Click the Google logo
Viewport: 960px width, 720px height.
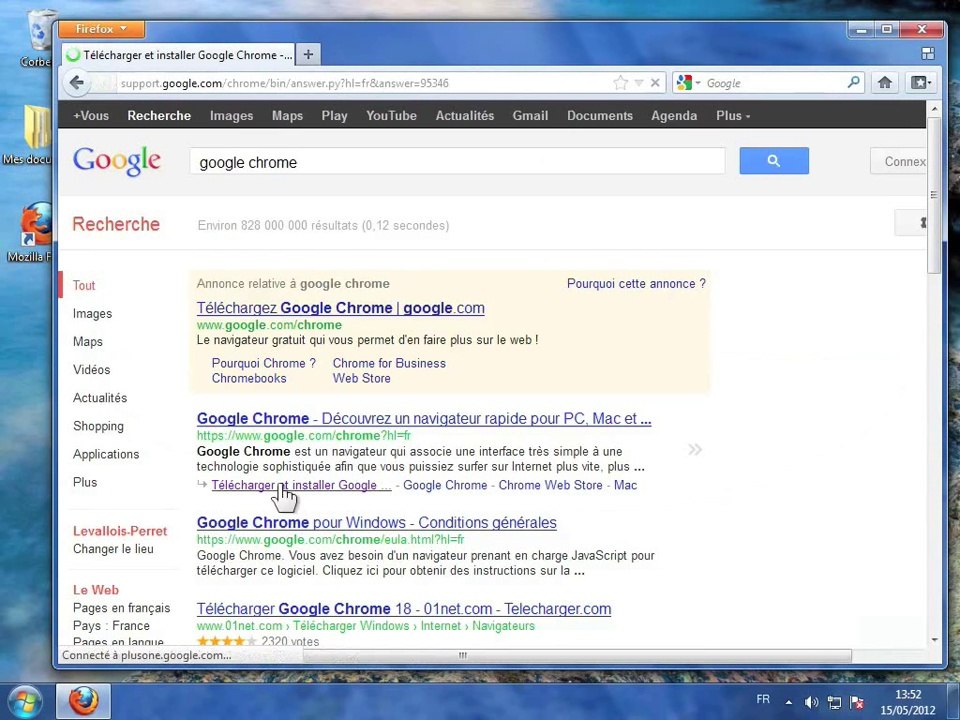117,161
